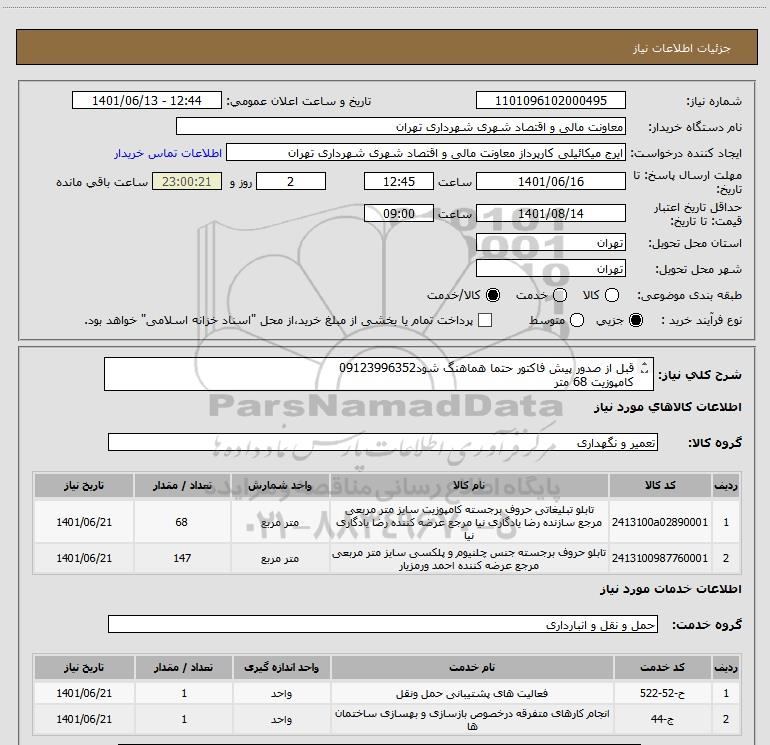
Task: Click quantity value 147
Action: (182, 558)
